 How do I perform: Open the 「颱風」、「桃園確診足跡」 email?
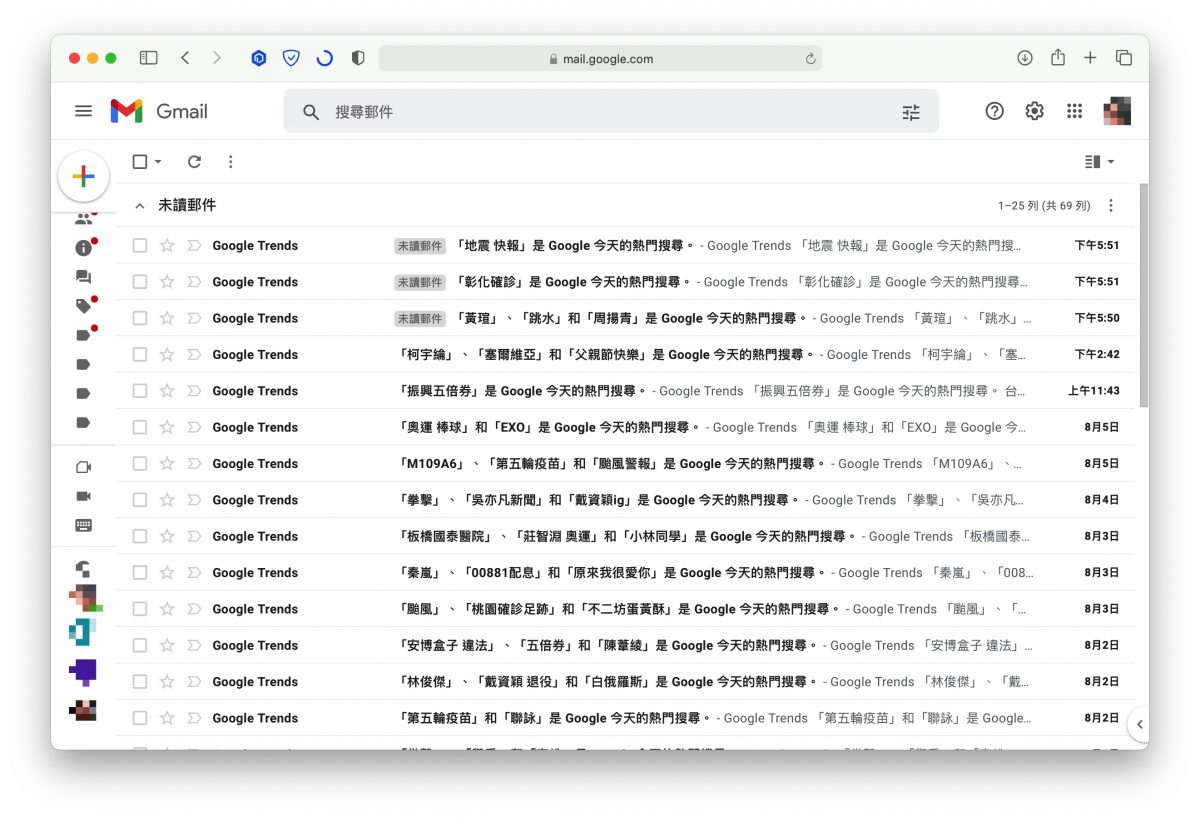click(x=625, y=609)
